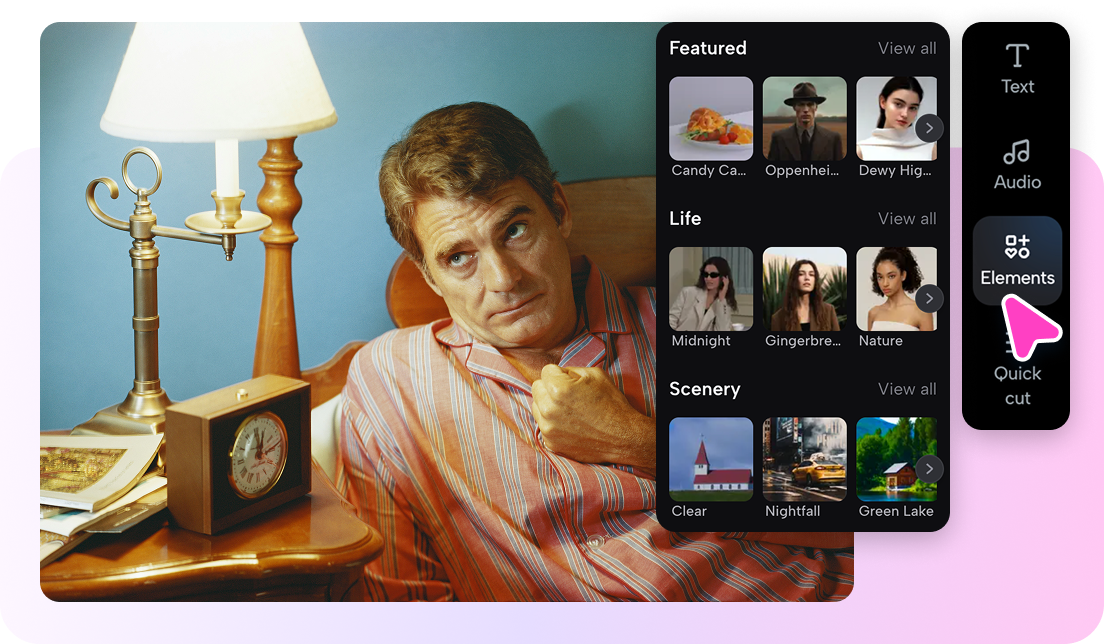Click the Nightfall filter label
The width and height of the screenshot is (1104, 644).
(x=792, y=512)
